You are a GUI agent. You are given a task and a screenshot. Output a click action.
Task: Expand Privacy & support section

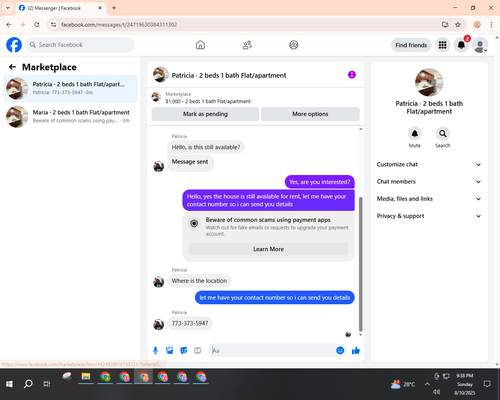429,216
